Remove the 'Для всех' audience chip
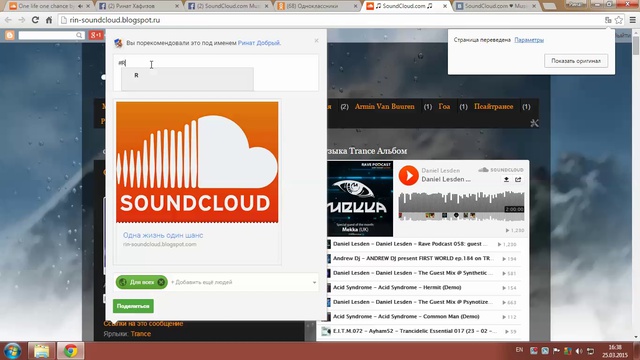Image resolution: width=640 pixels, height=360 pixels. [x=161, y=282]
